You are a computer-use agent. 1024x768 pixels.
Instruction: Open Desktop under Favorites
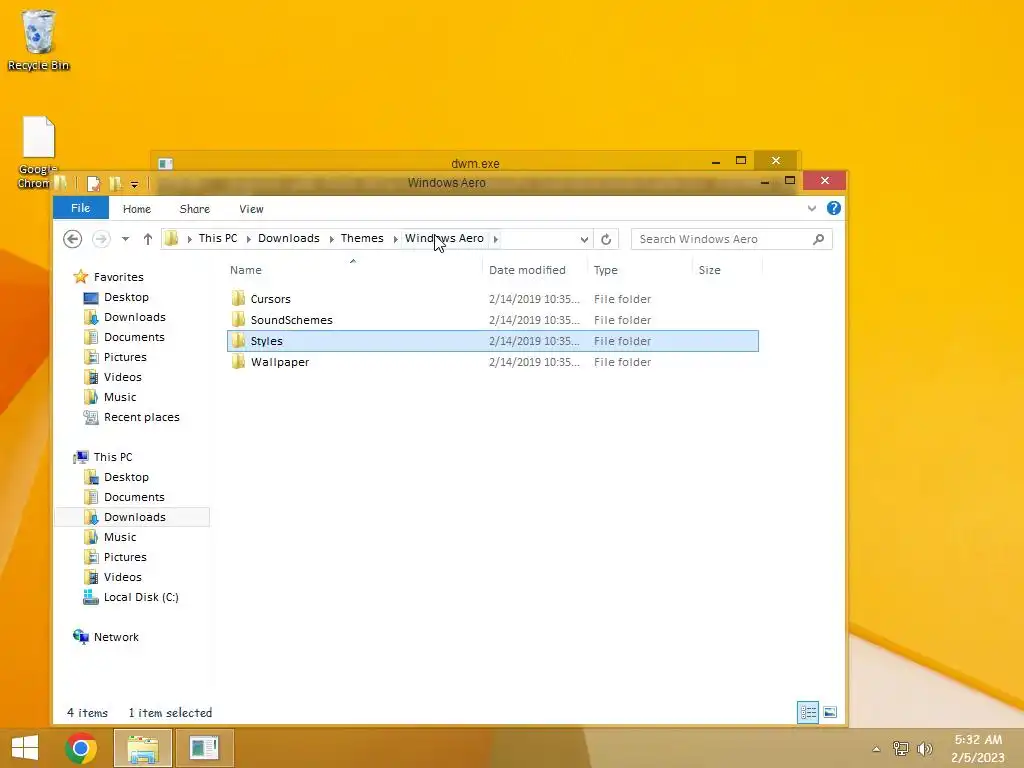point(126,297)
